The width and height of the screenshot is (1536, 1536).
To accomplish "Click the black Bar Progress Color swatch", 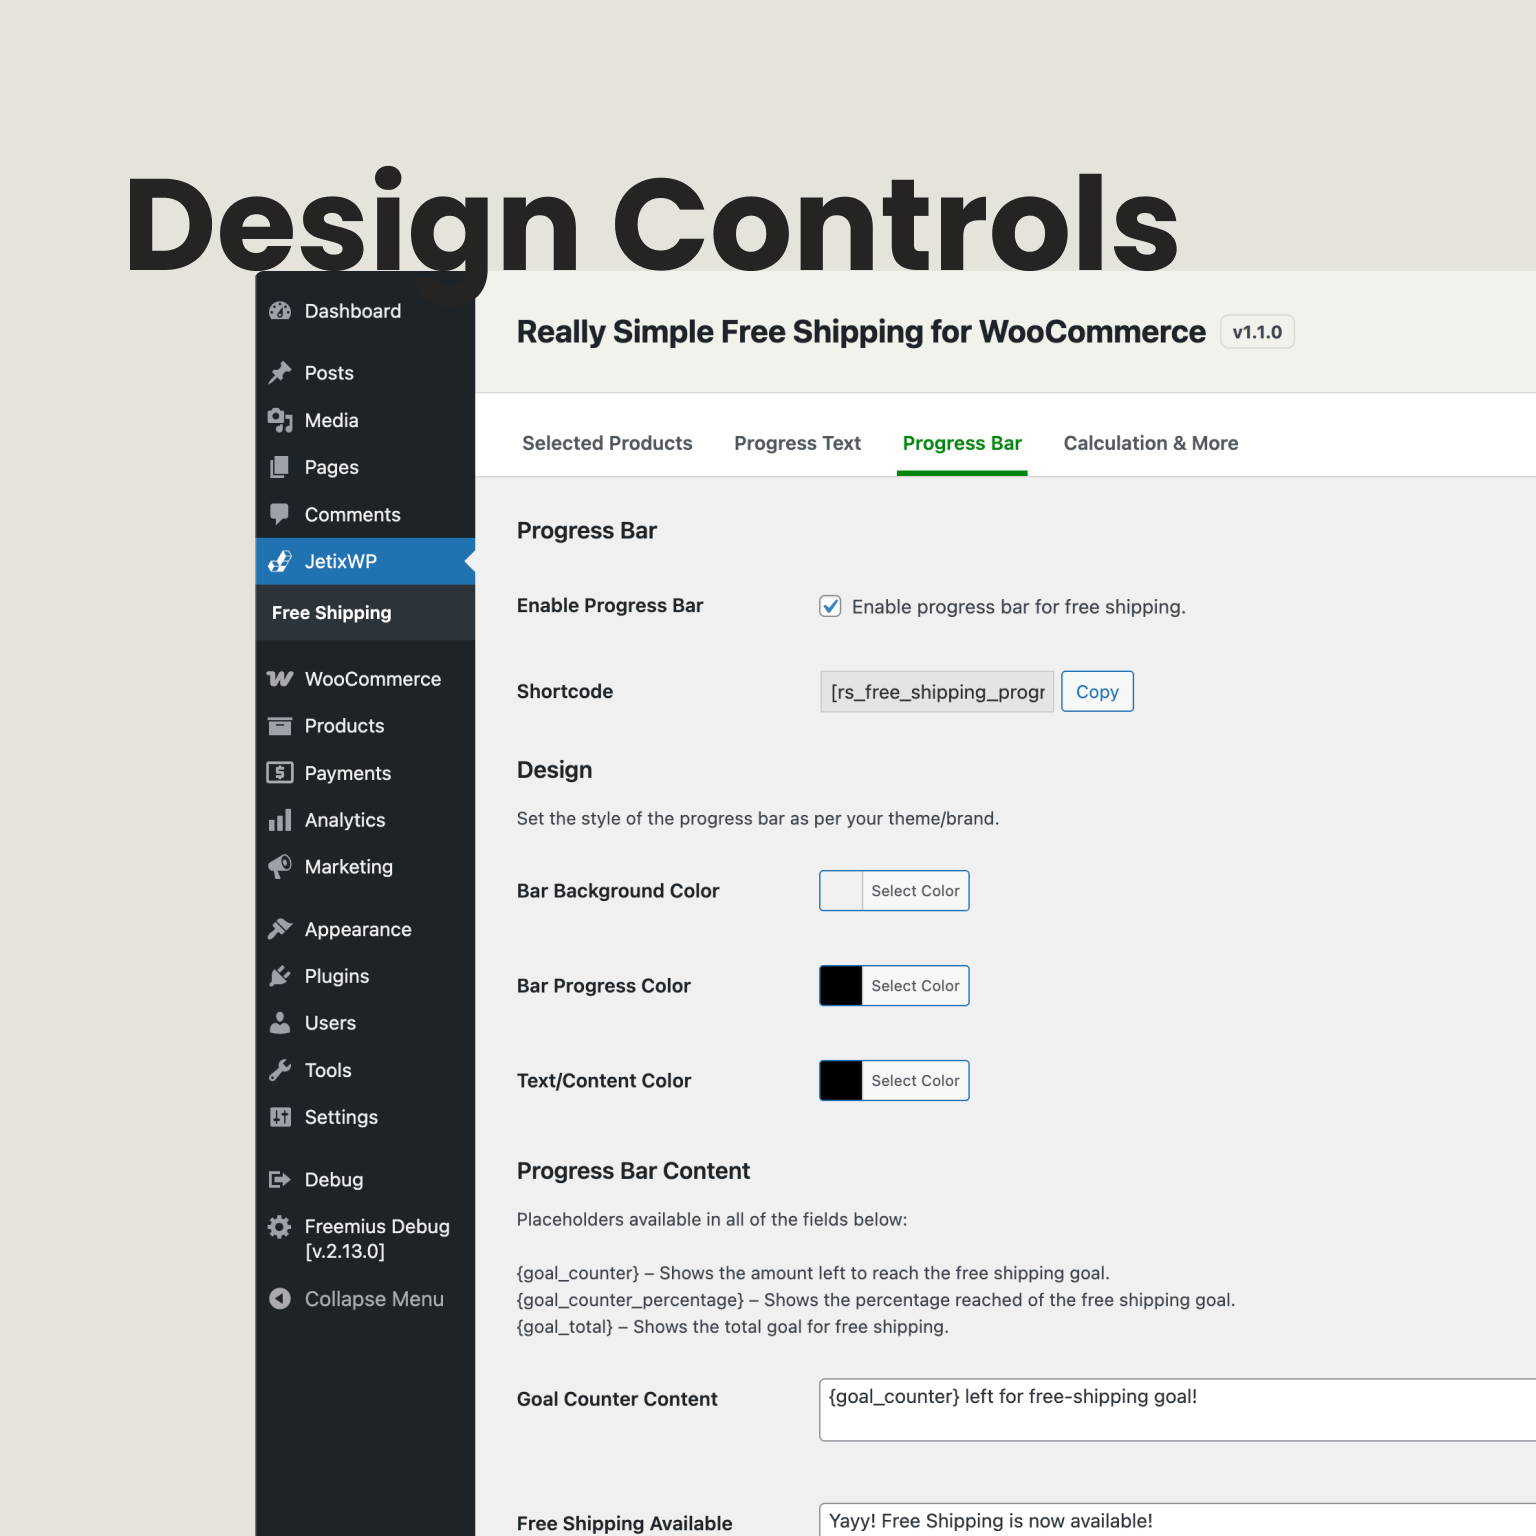I will coord(841,986).
